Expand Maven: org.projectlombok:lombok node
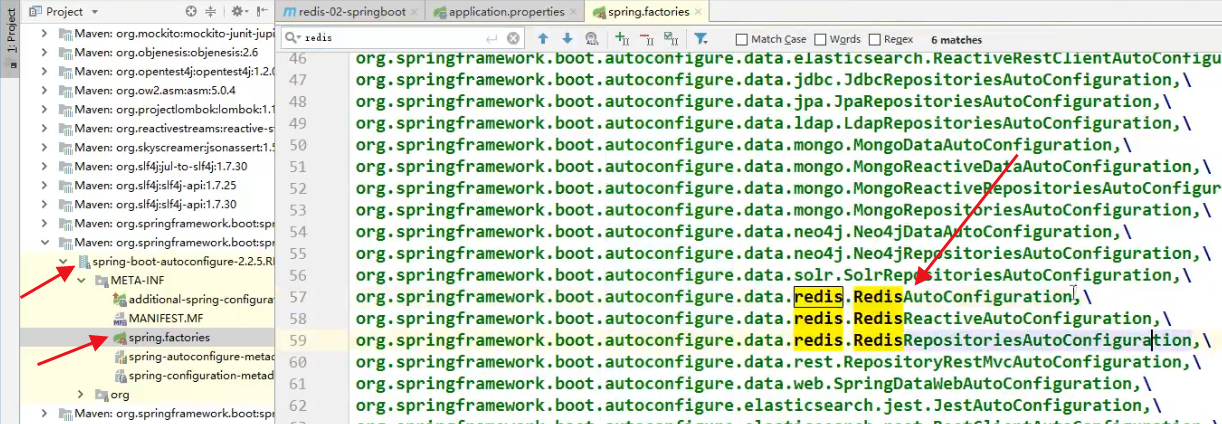 (x=45, y=109)
